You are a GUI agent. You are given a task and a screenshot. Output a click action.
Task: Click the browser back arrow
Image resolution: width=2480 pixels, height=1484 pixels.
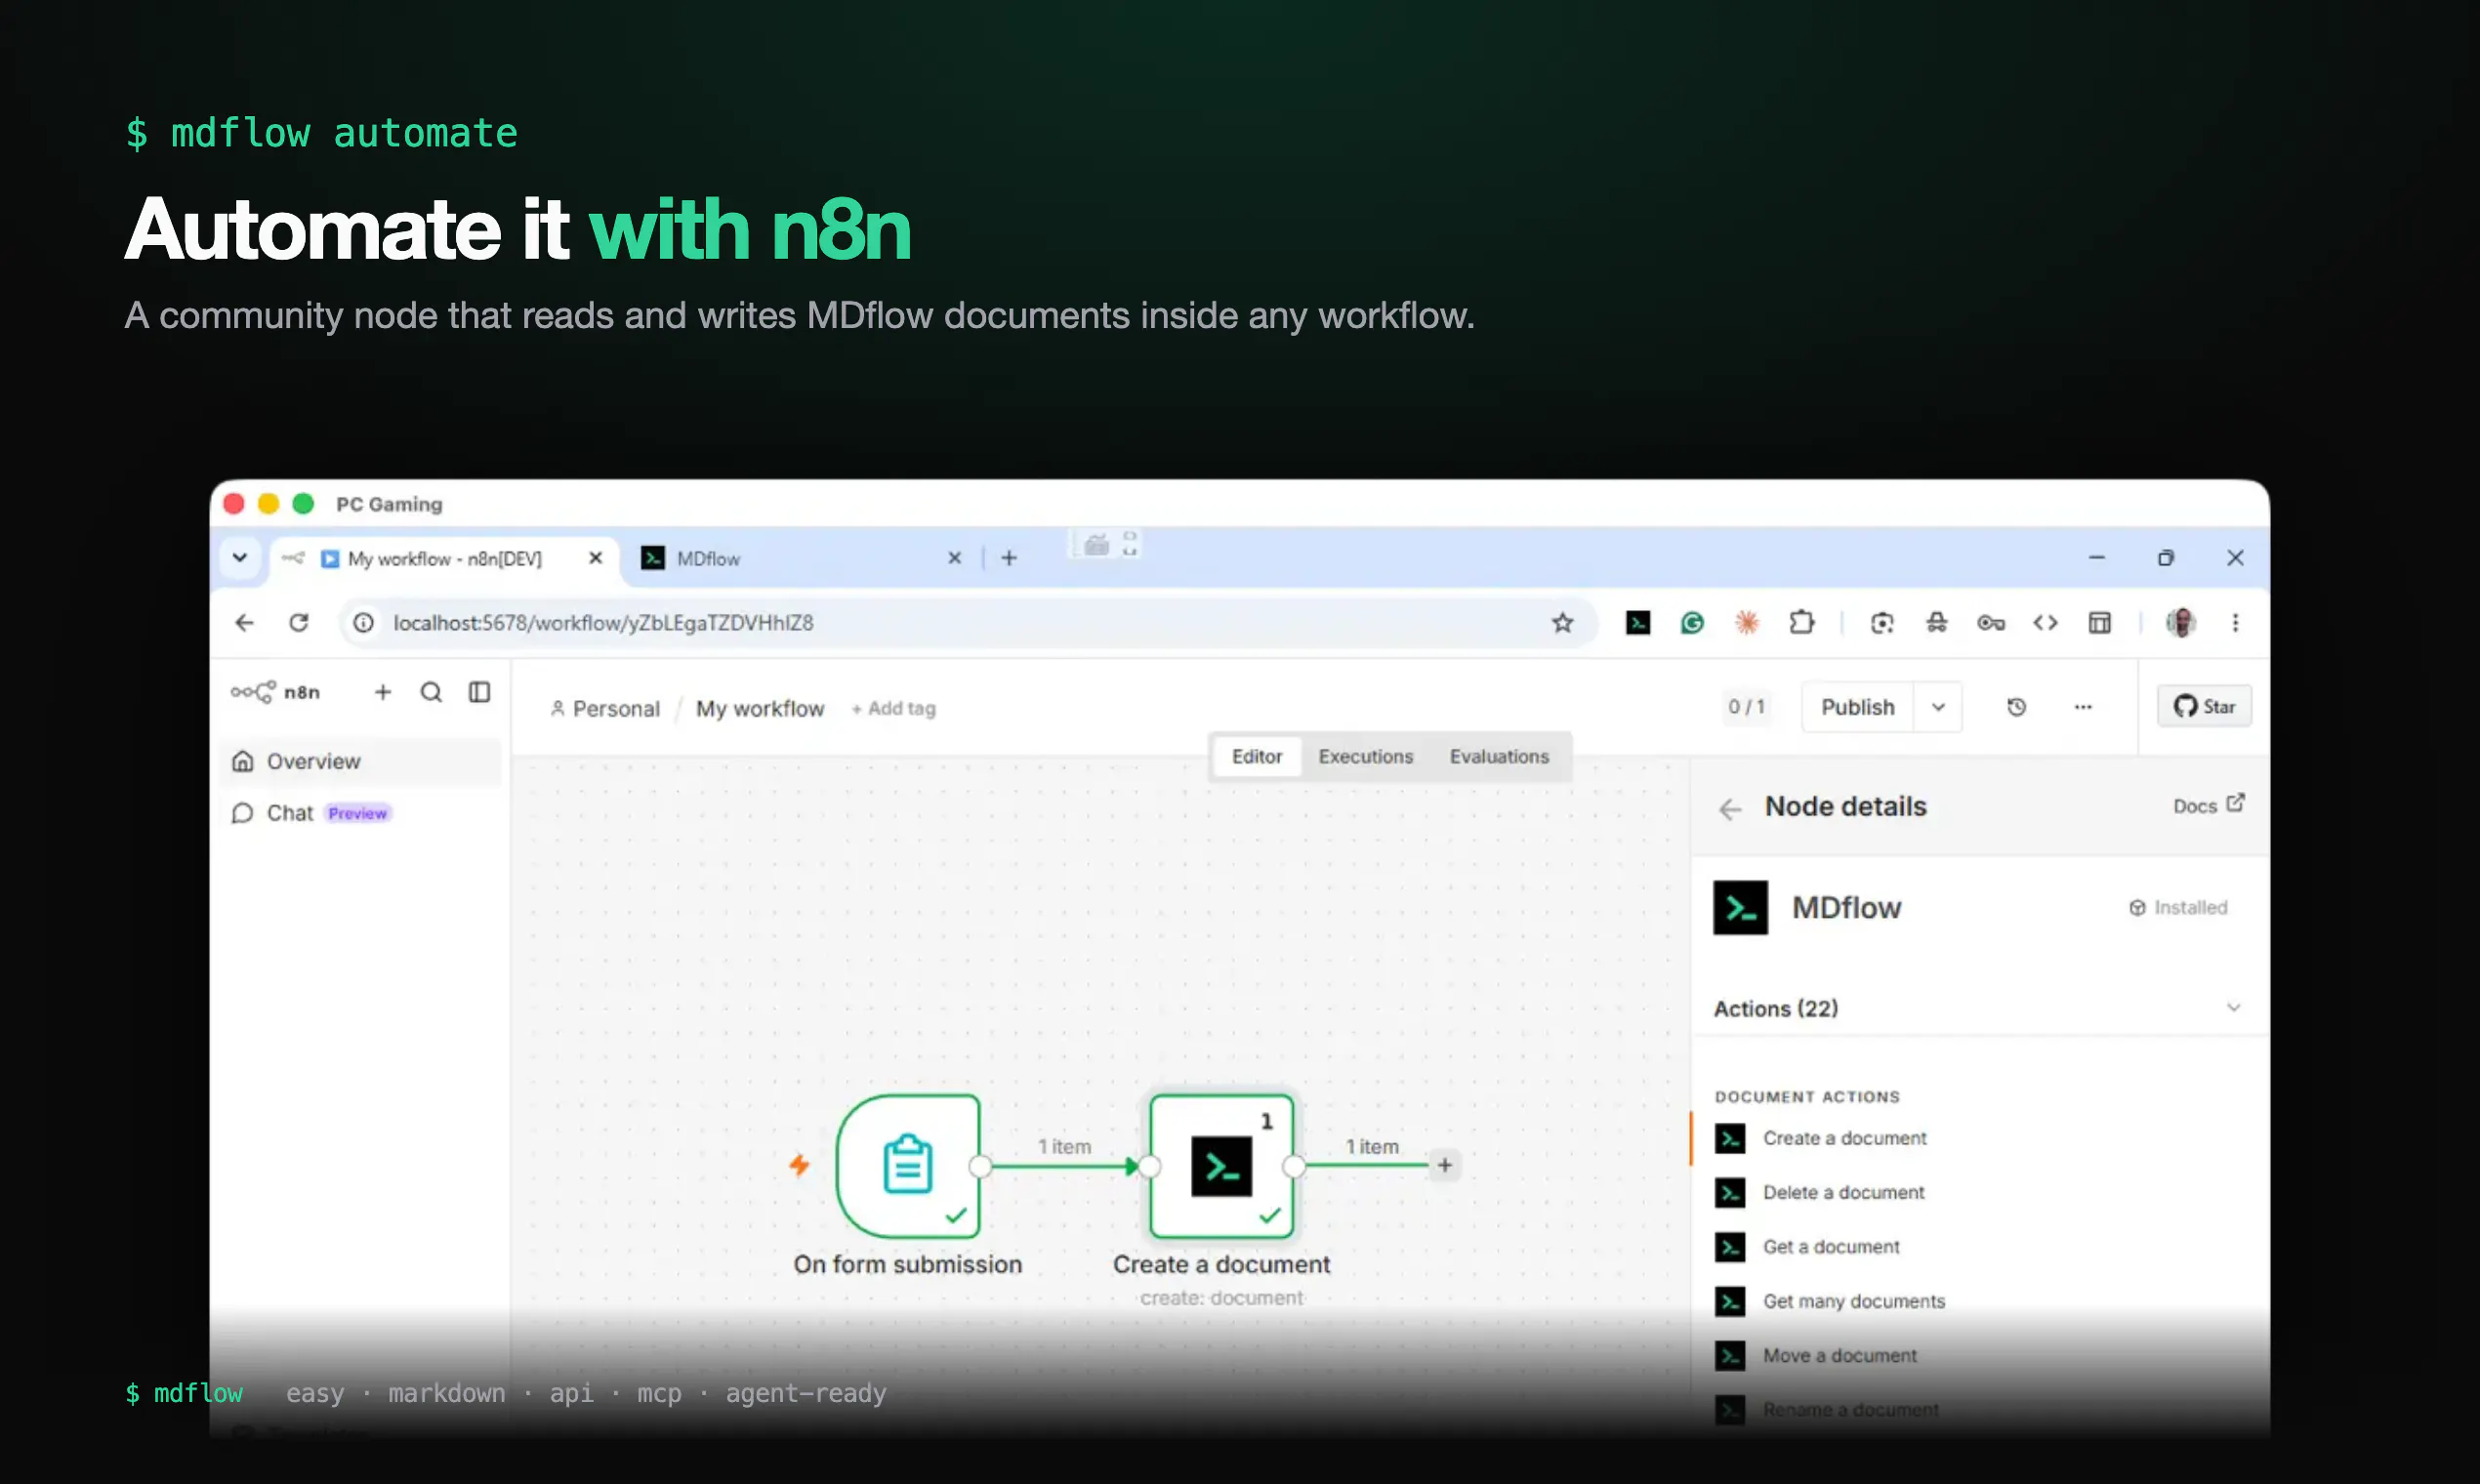point(245,623)
